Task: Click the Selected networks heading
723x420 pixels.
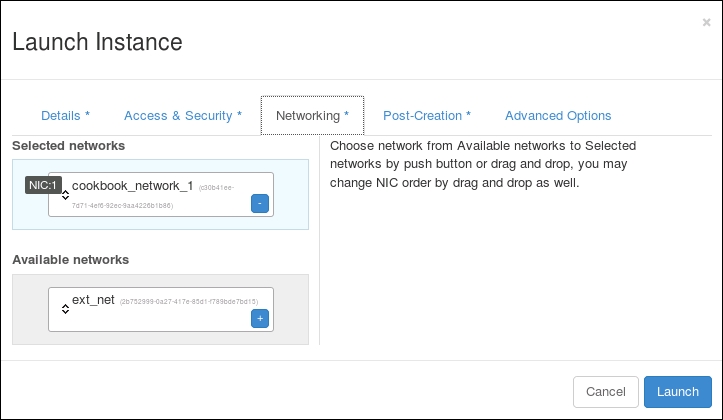Action: tap(69, 146)
